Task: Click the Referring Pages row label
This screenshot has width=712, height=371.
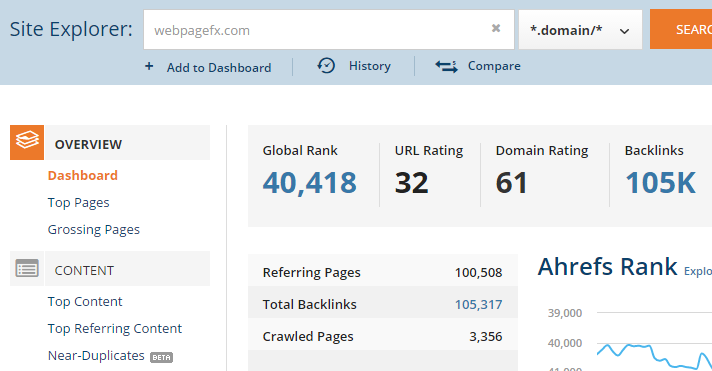Action: click(x=312, y=272)
